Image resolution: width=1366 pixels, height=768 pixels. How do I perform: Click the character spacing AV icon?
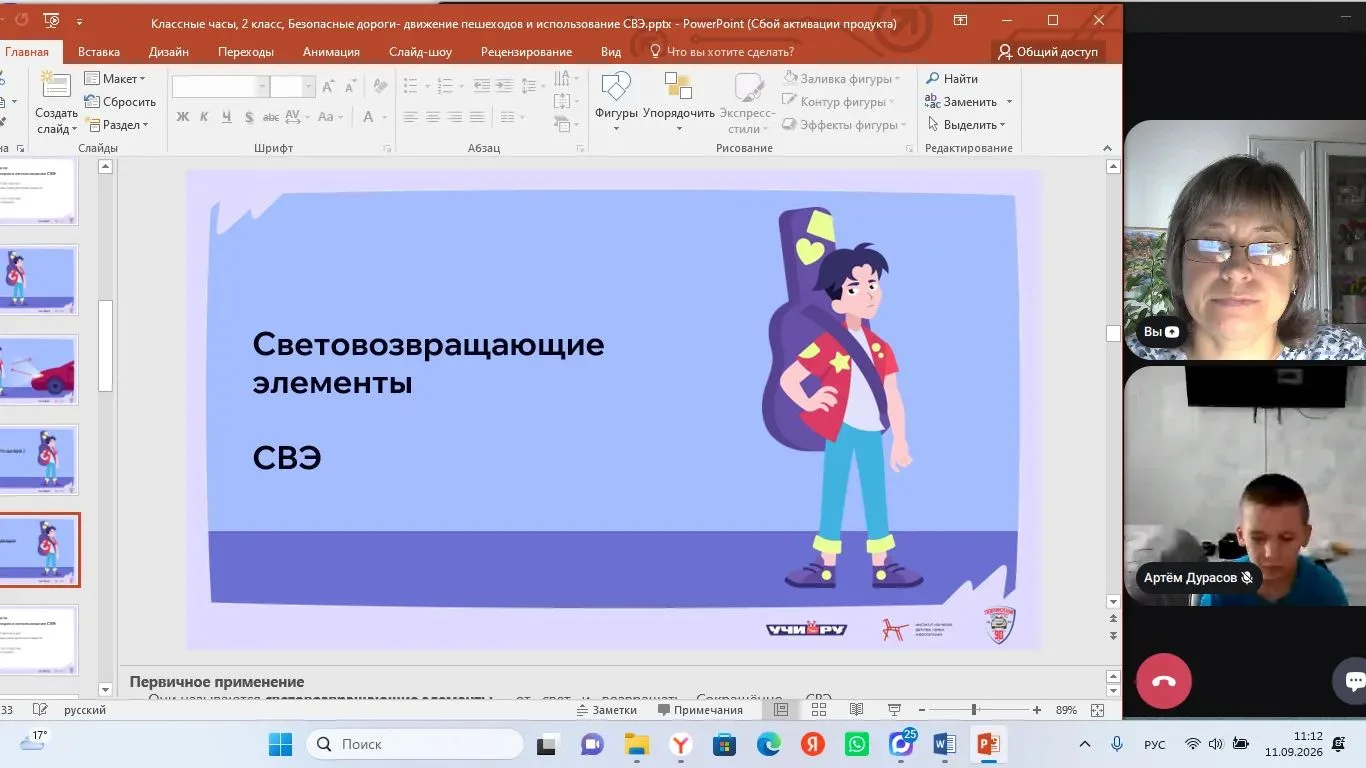coord(295,117)
